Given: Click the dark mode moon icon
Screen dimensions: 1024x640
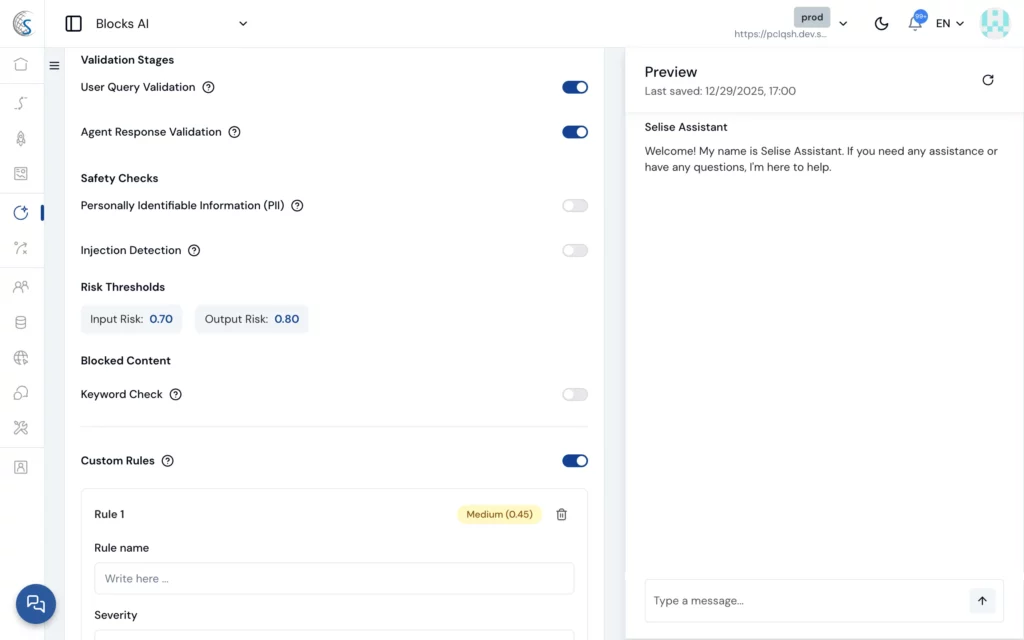Looking at the screenshot, I should tap(881, 24).
